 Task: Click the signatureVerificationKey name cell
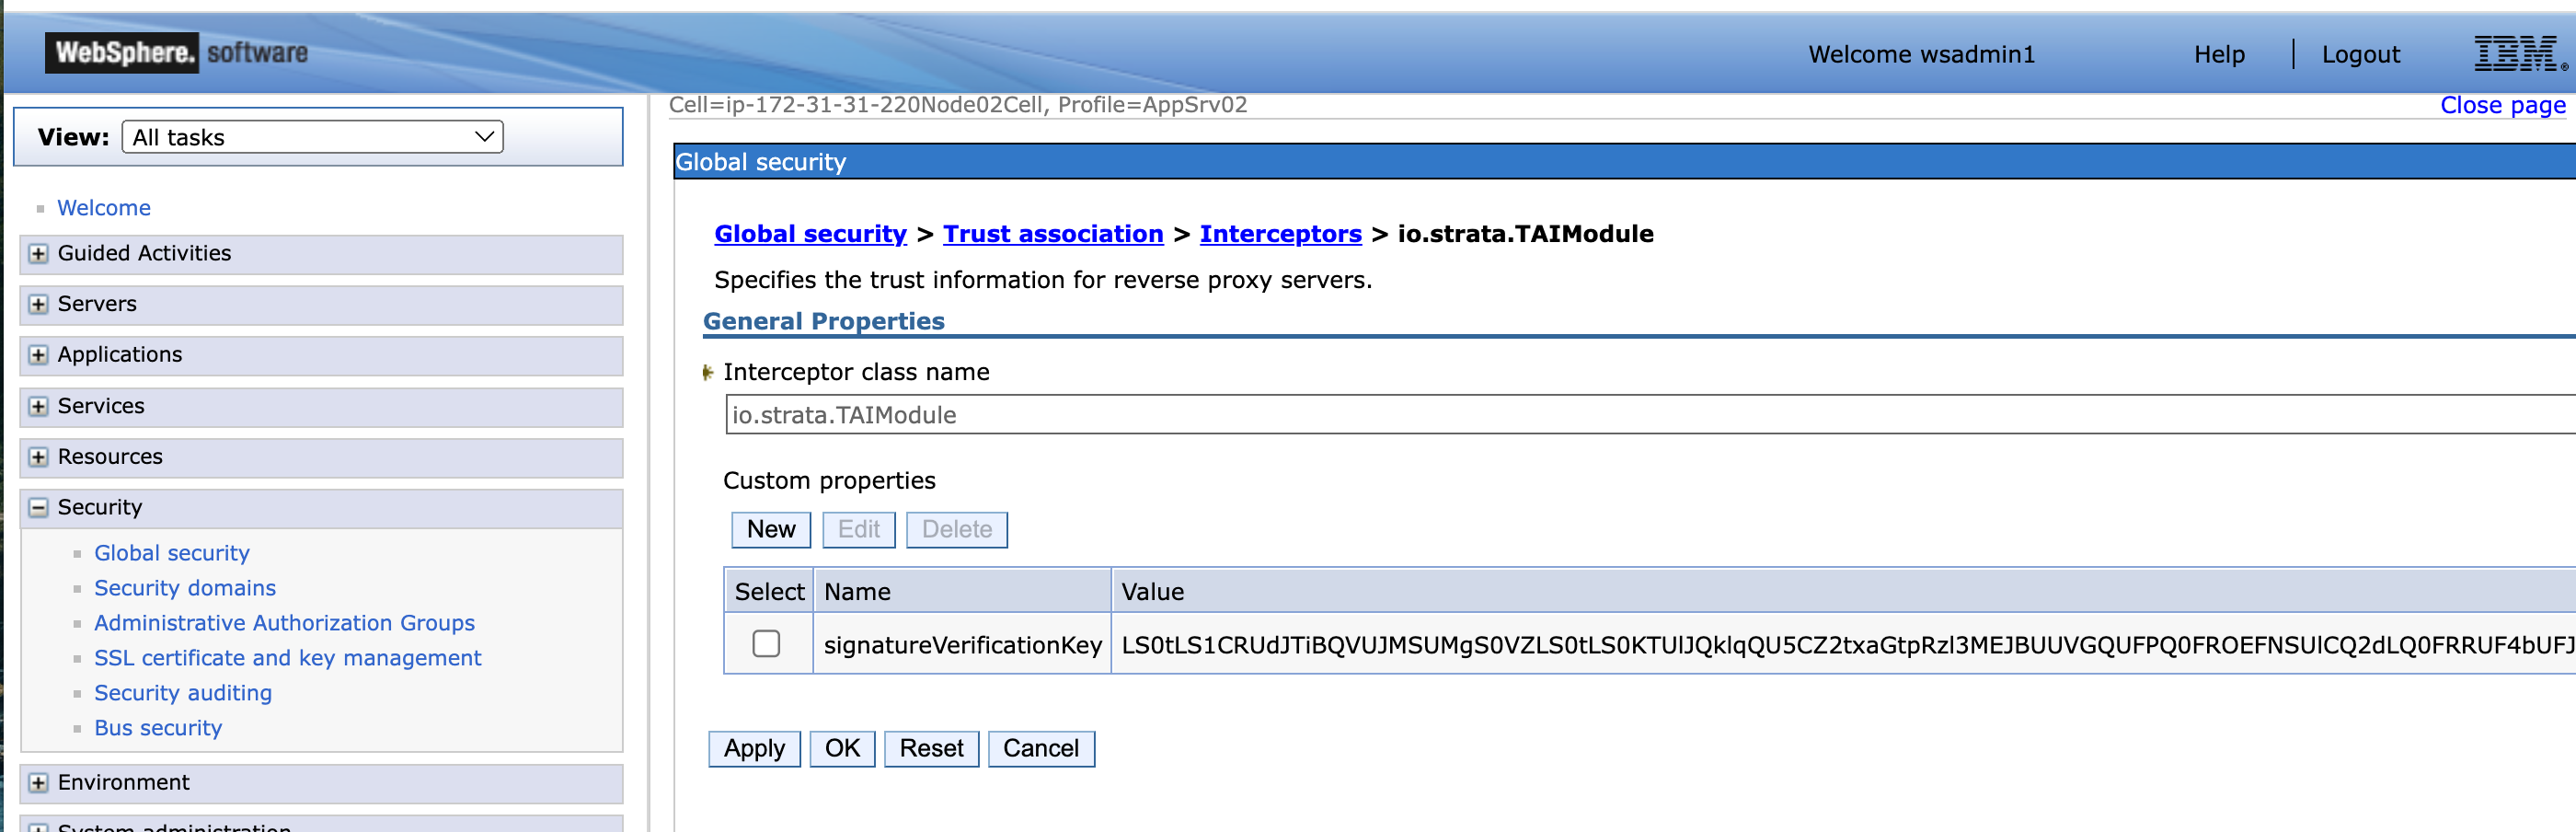click(962, 646)
